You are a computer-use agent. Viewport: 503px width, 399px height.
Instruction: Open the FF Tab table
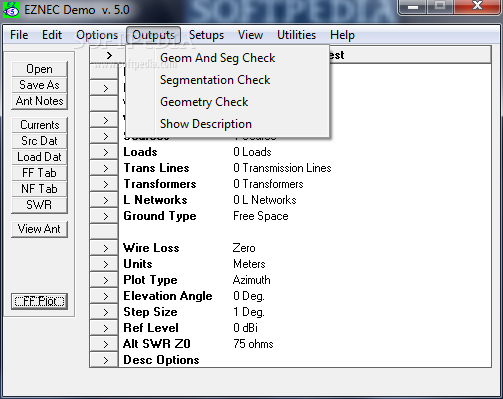click(x=39, y=173)
